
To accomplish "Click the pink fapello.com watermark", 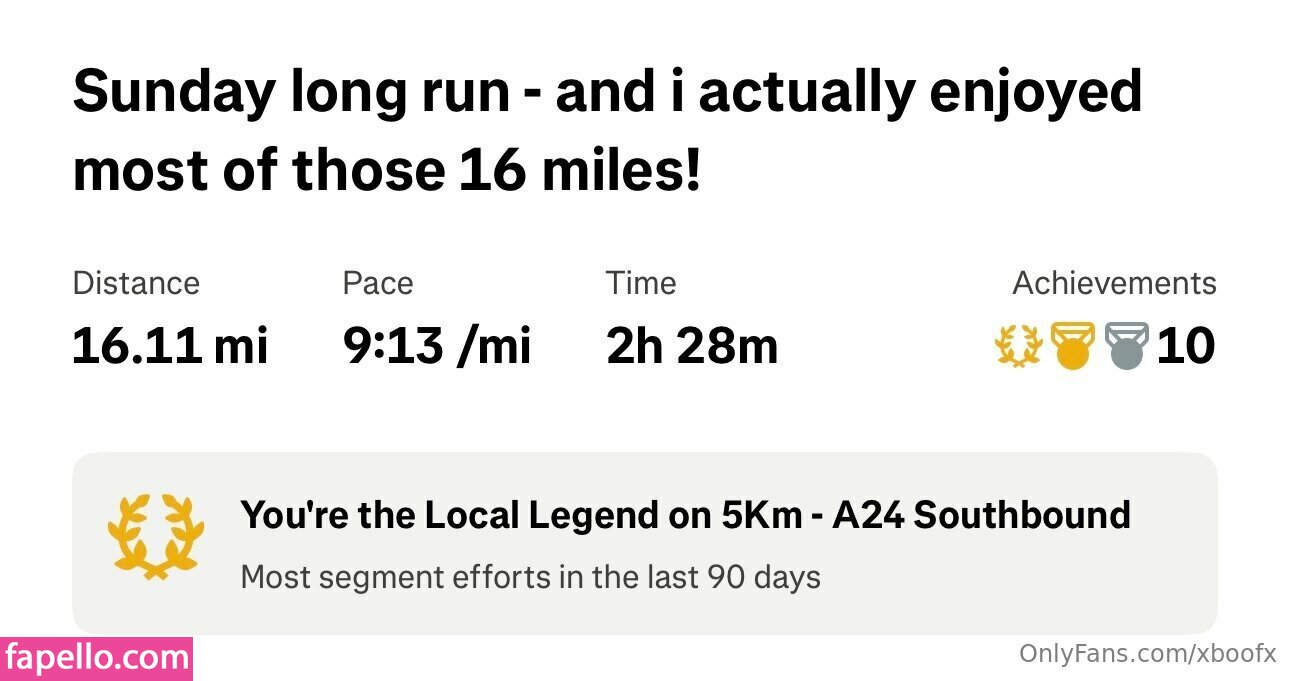I will 97,658.
